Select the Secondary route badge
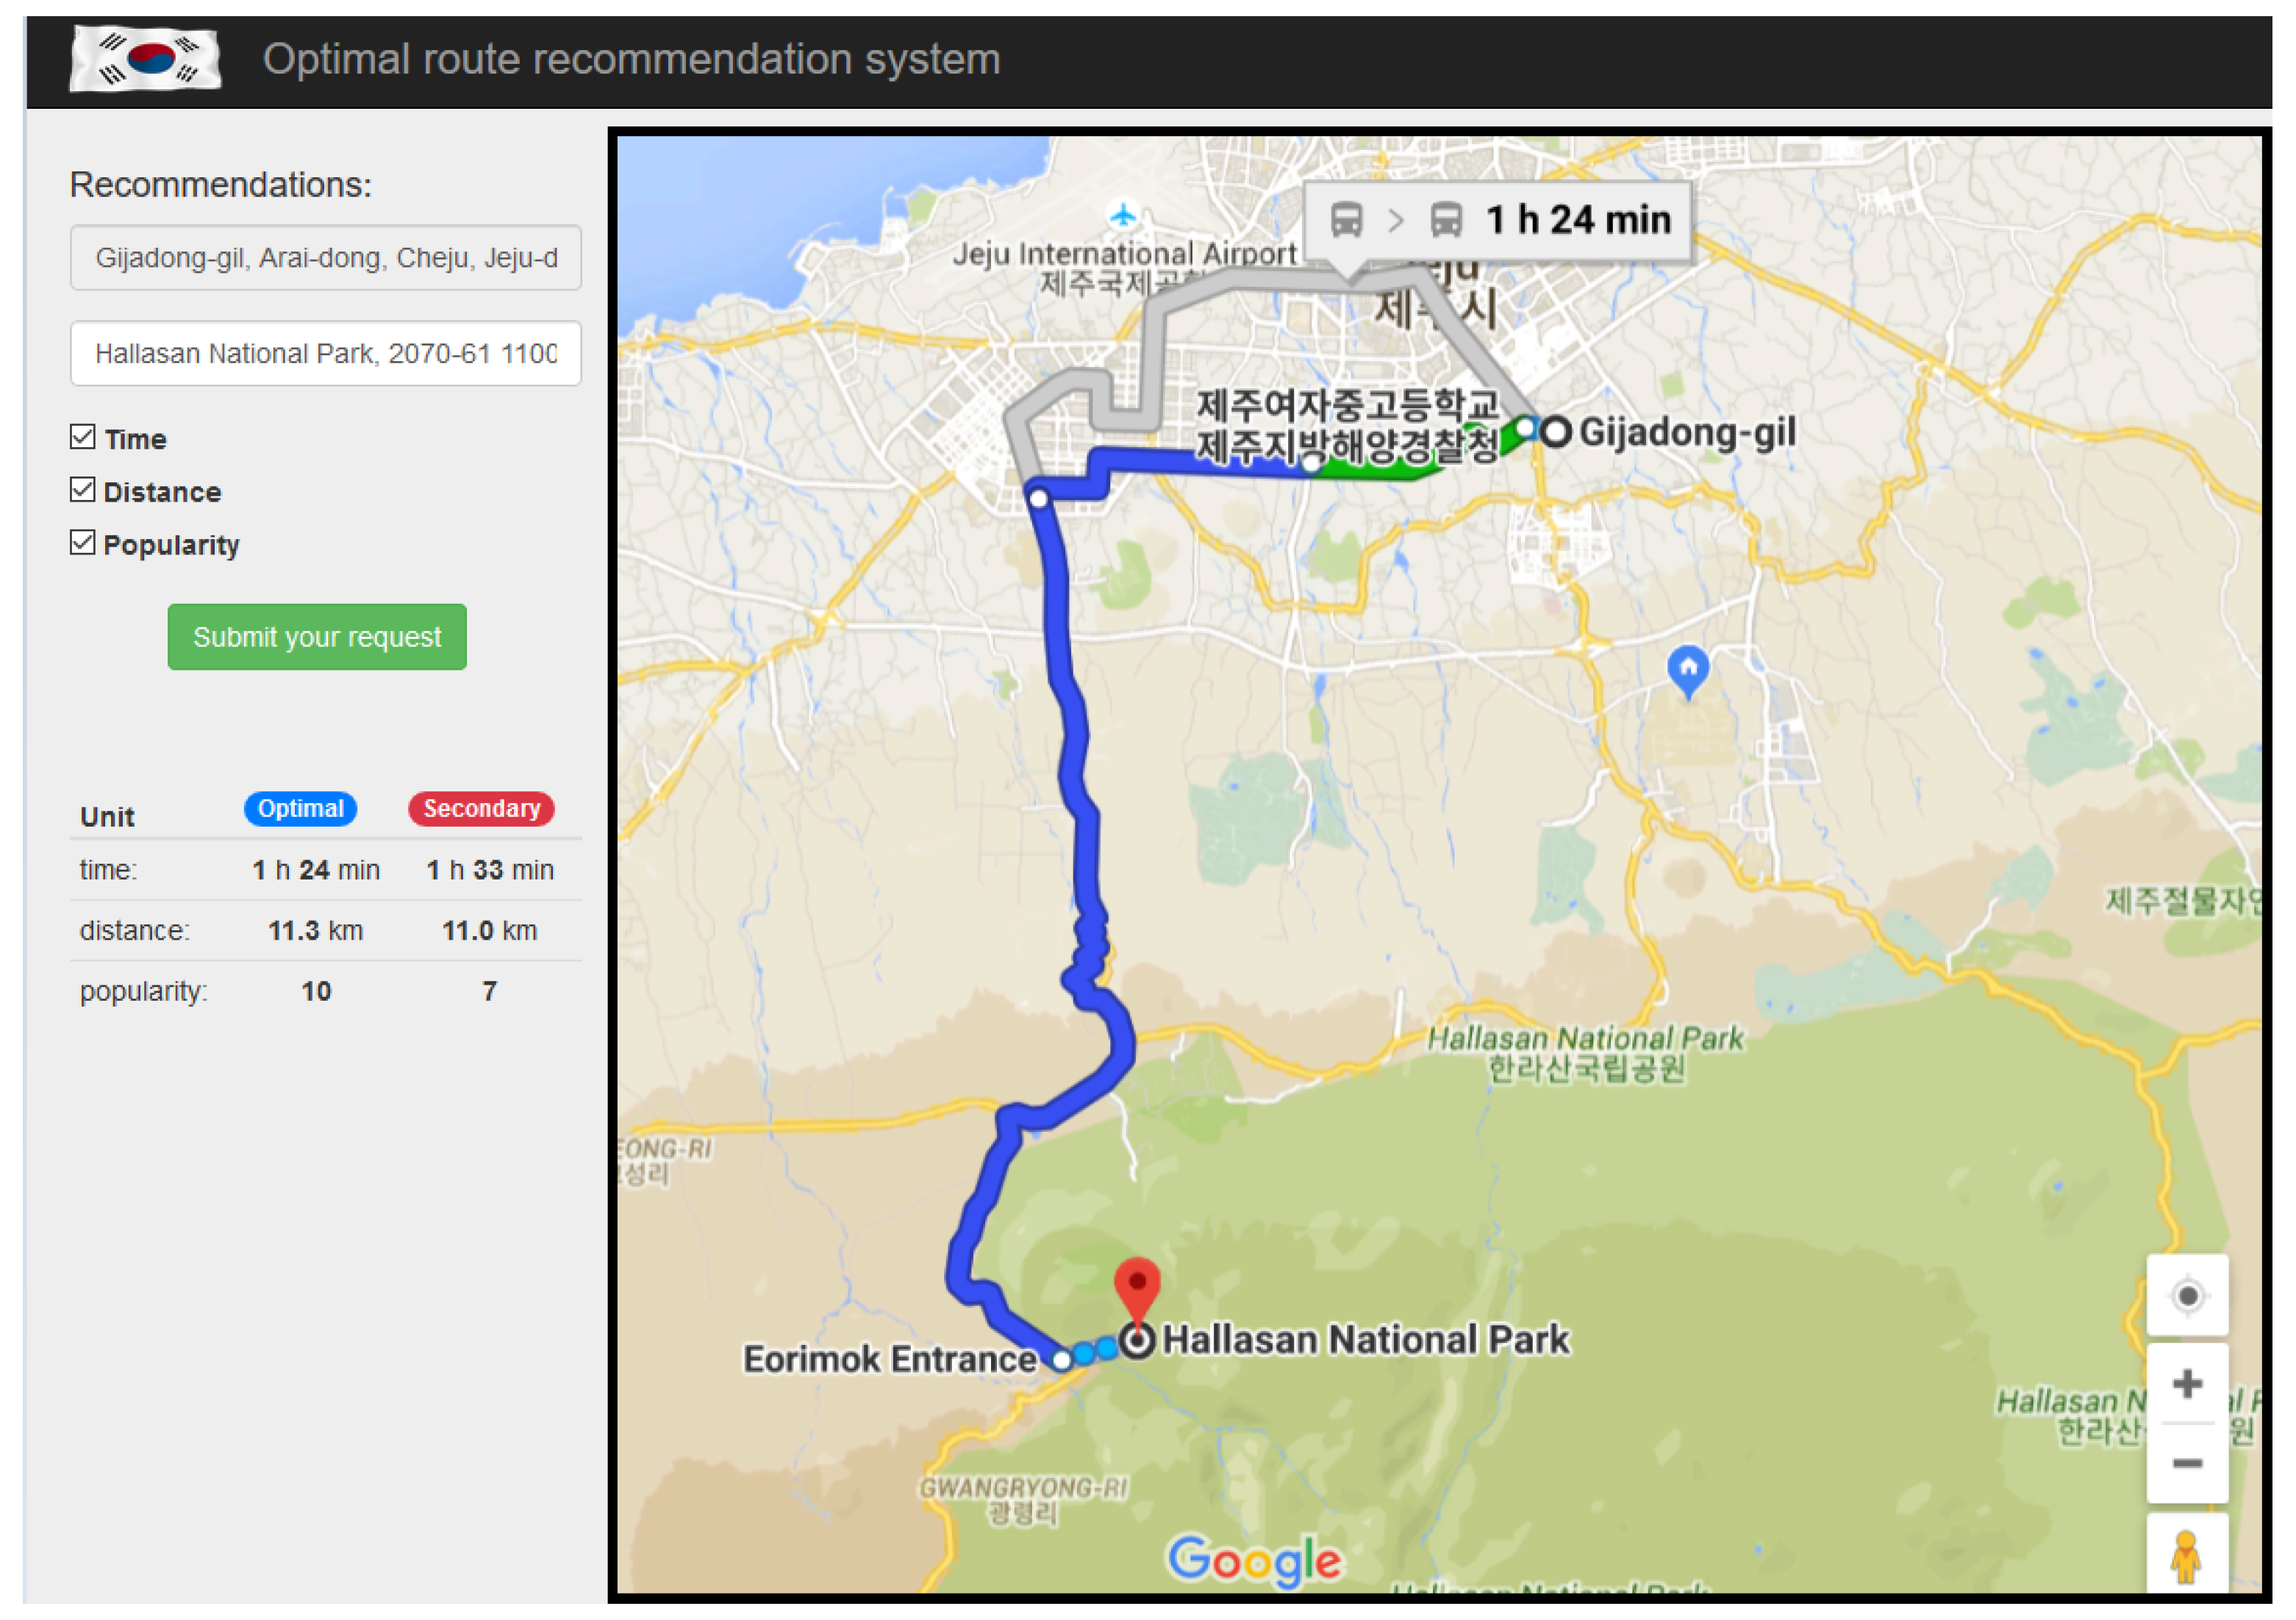2296x1620 pixels. click(481, 808)
